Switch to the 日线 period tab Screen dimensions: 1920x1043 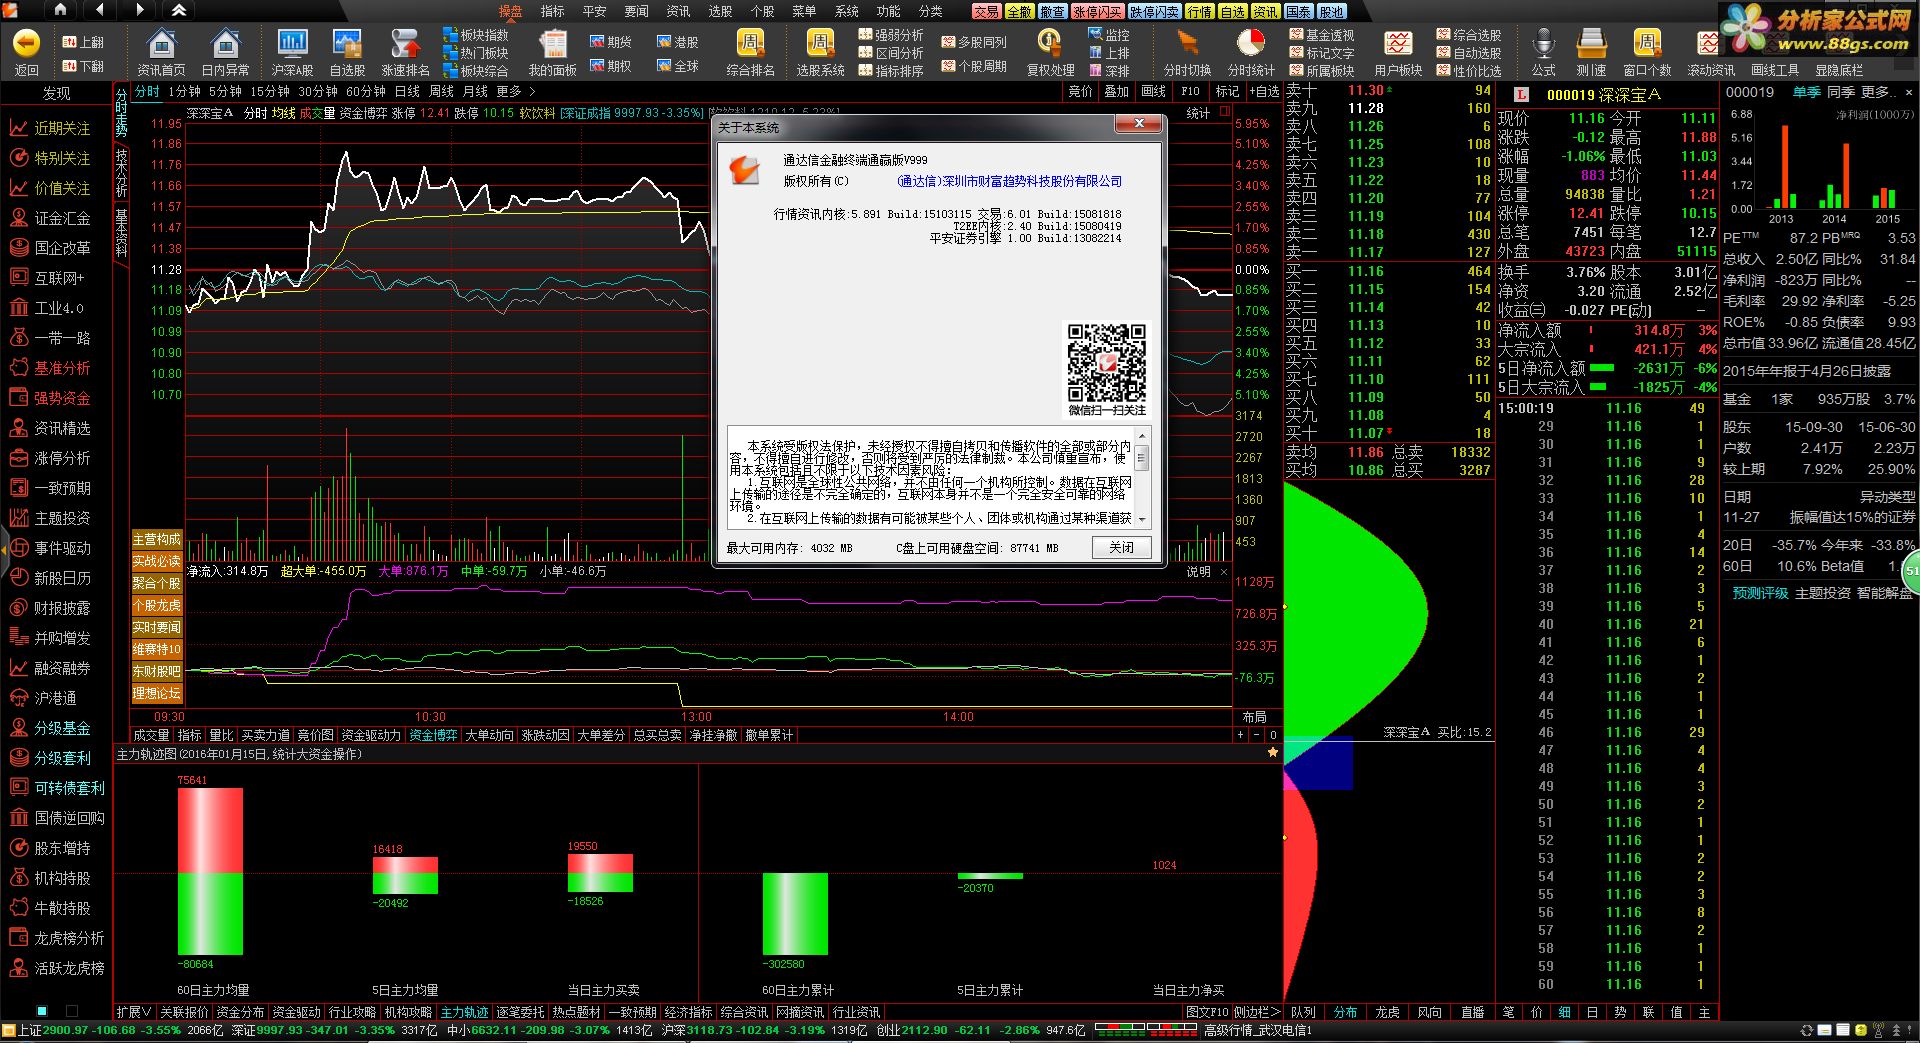407,91
